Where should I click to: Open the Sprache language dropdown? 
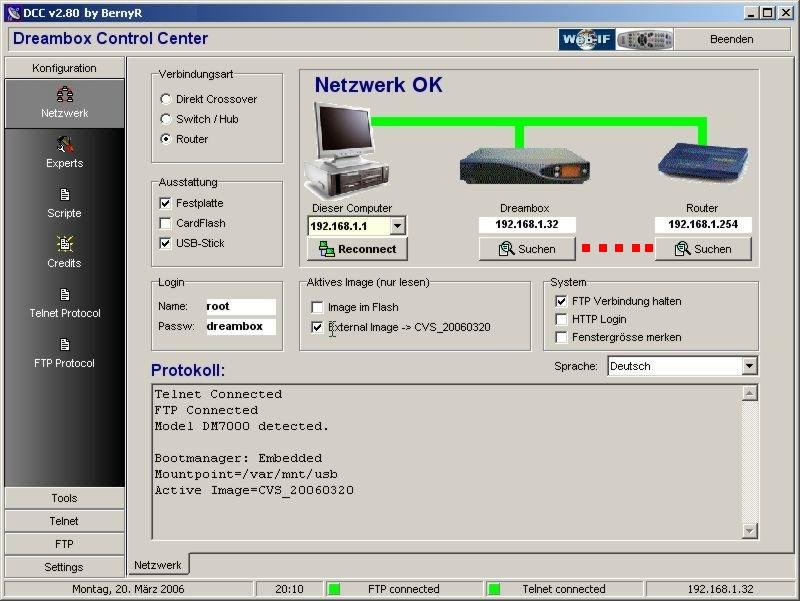[x=749, y=367]
